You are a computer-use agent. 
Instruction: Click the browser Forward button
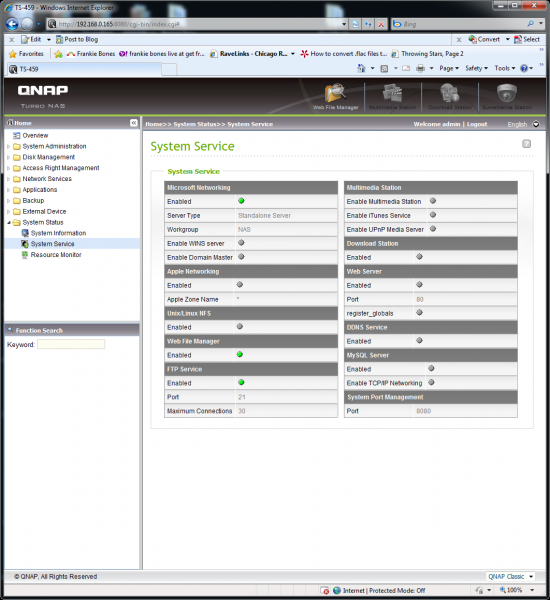[x=27, y=24]
